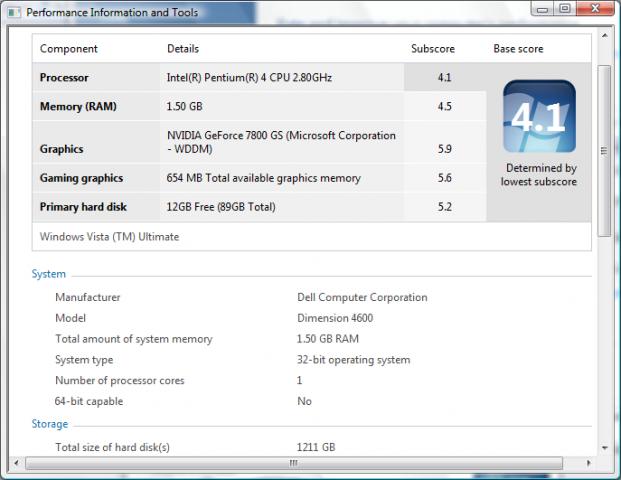Click the 1211 GB value
This screenshot has height=480, width=621.
tap(316, 448)
